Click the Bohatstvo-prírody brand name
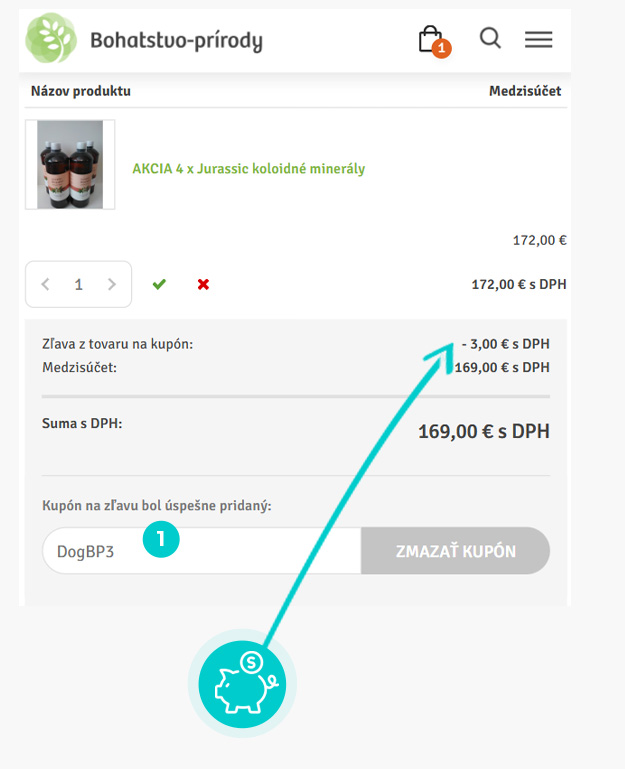This screenshot has width=625, height=769. pyautogui.click(x=176, y=41)
